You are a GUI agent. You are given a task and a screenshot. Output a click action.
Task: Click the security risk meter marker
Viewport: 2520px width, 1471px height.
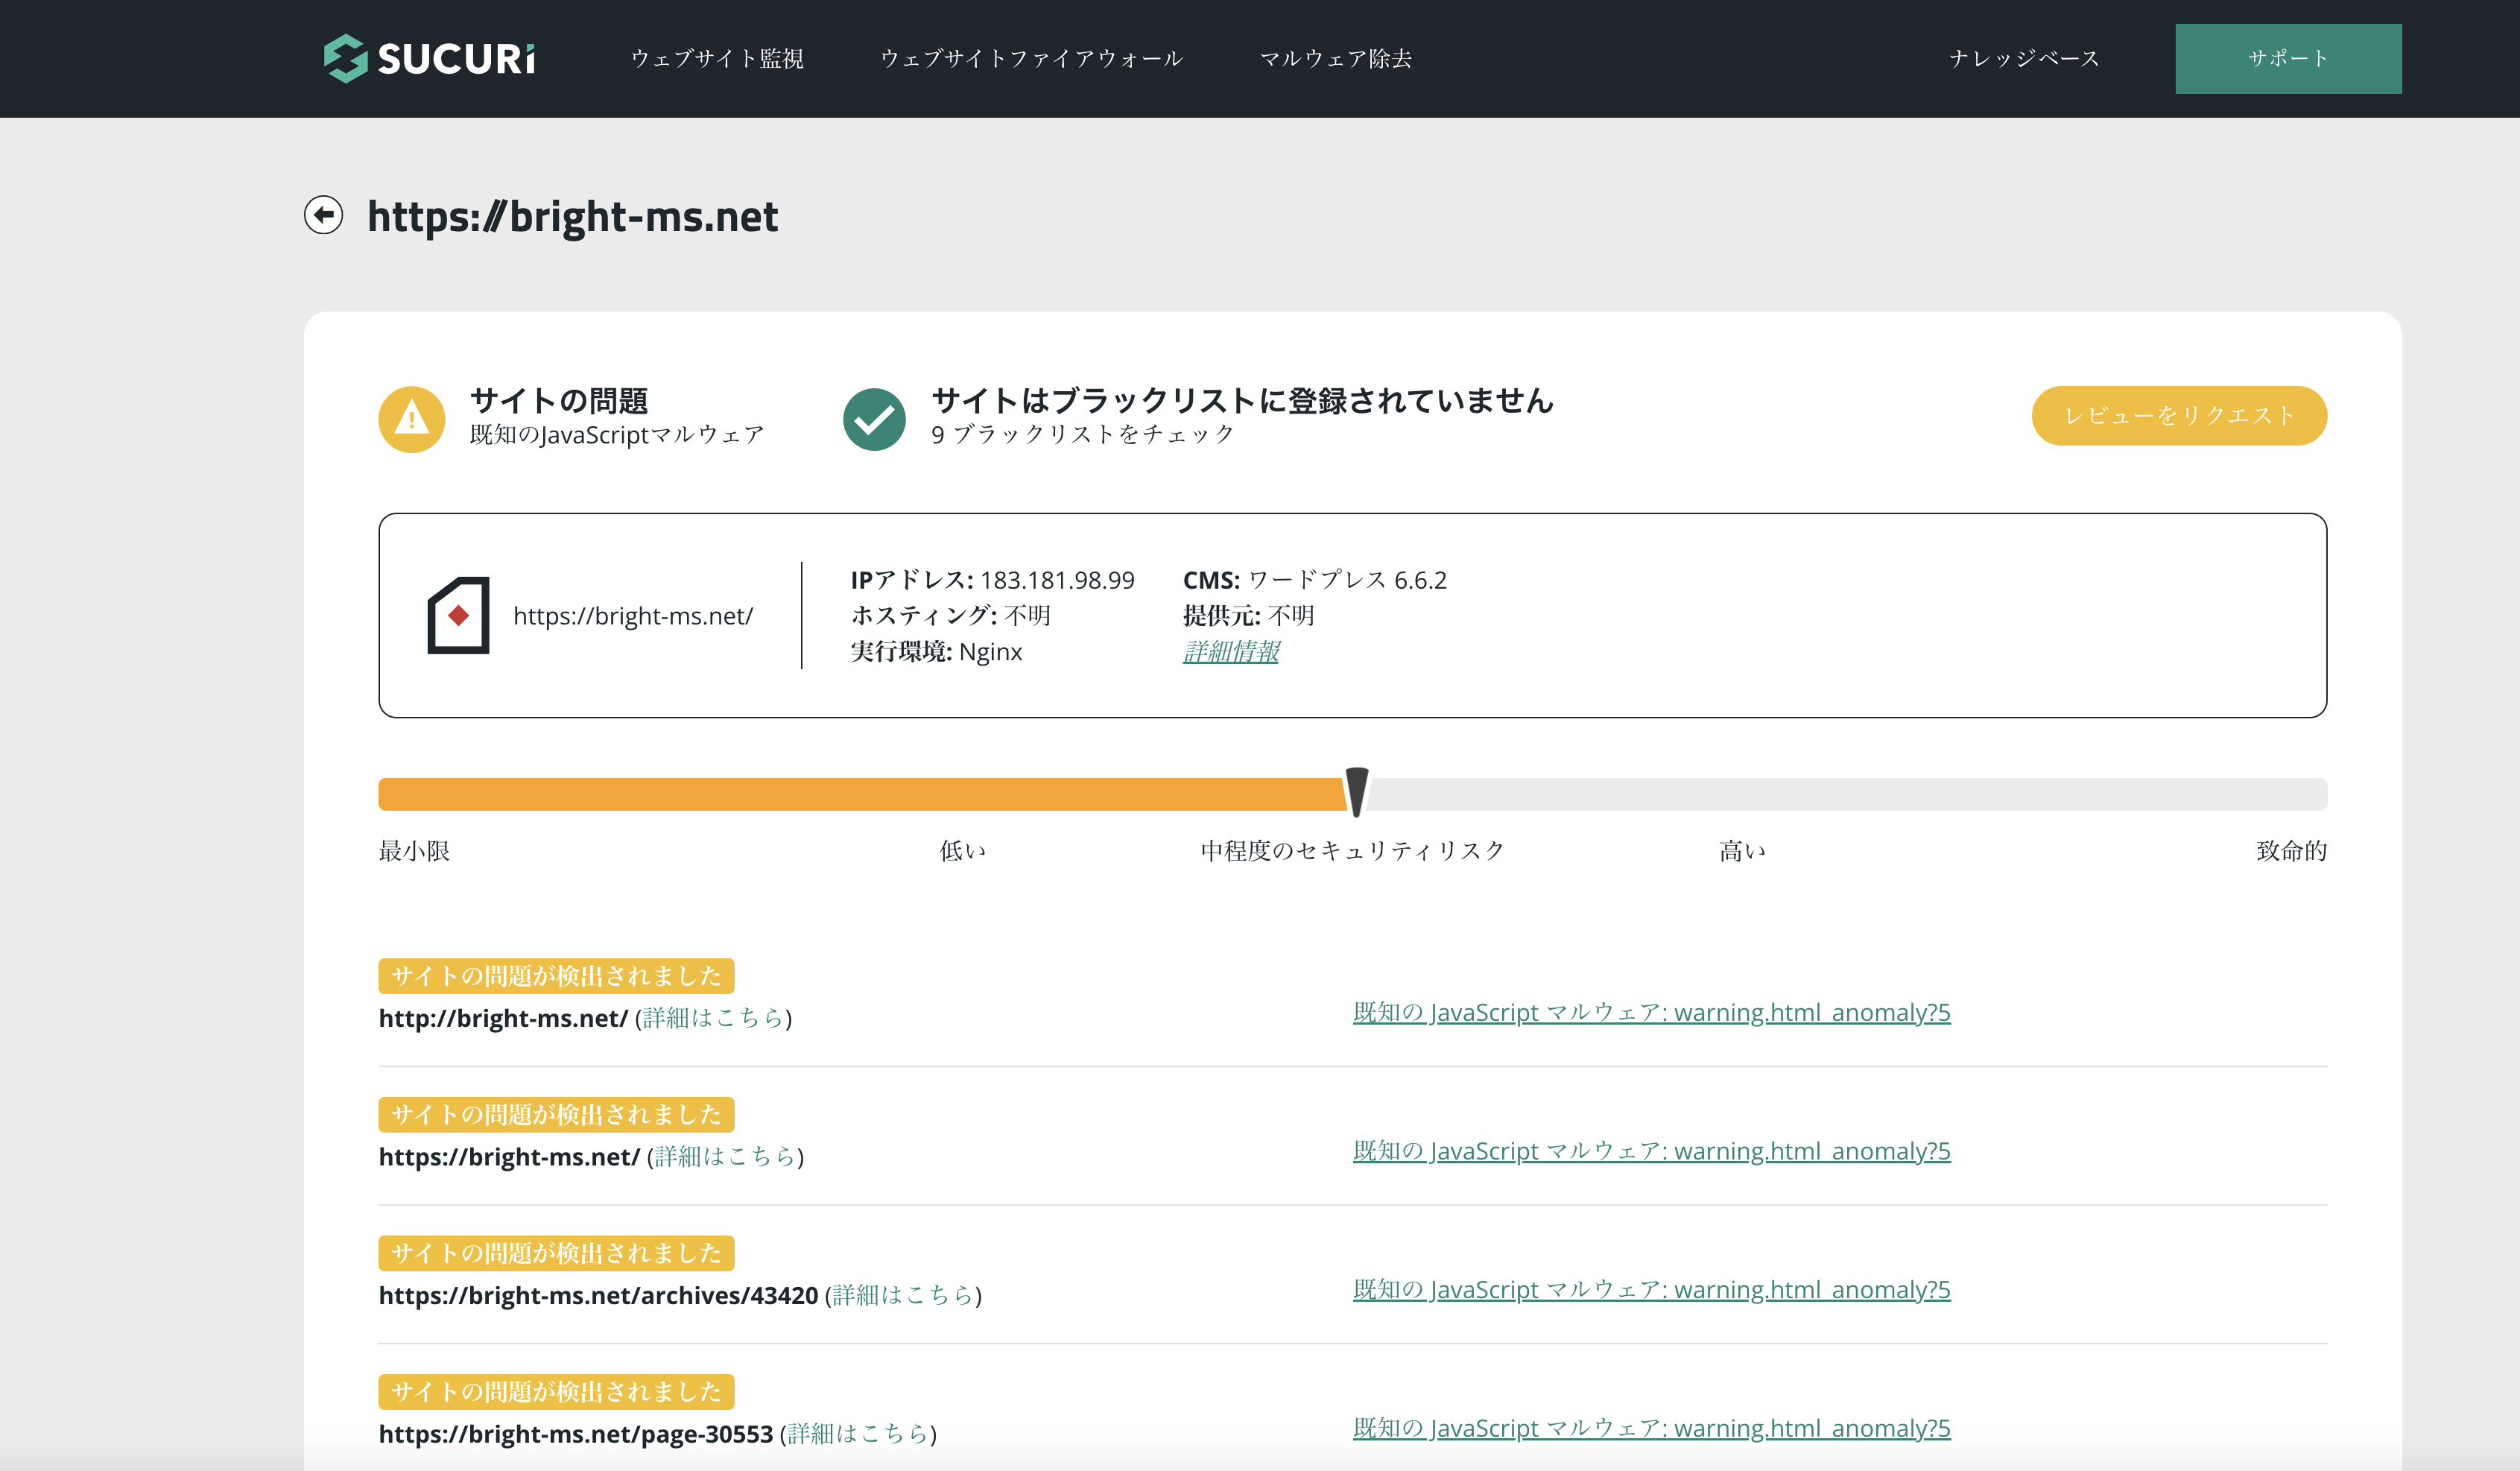[1356, 792]
